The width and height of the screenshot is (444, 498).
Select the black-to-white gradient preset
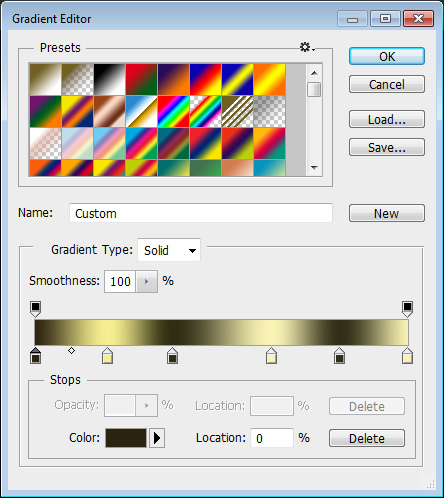109,79
